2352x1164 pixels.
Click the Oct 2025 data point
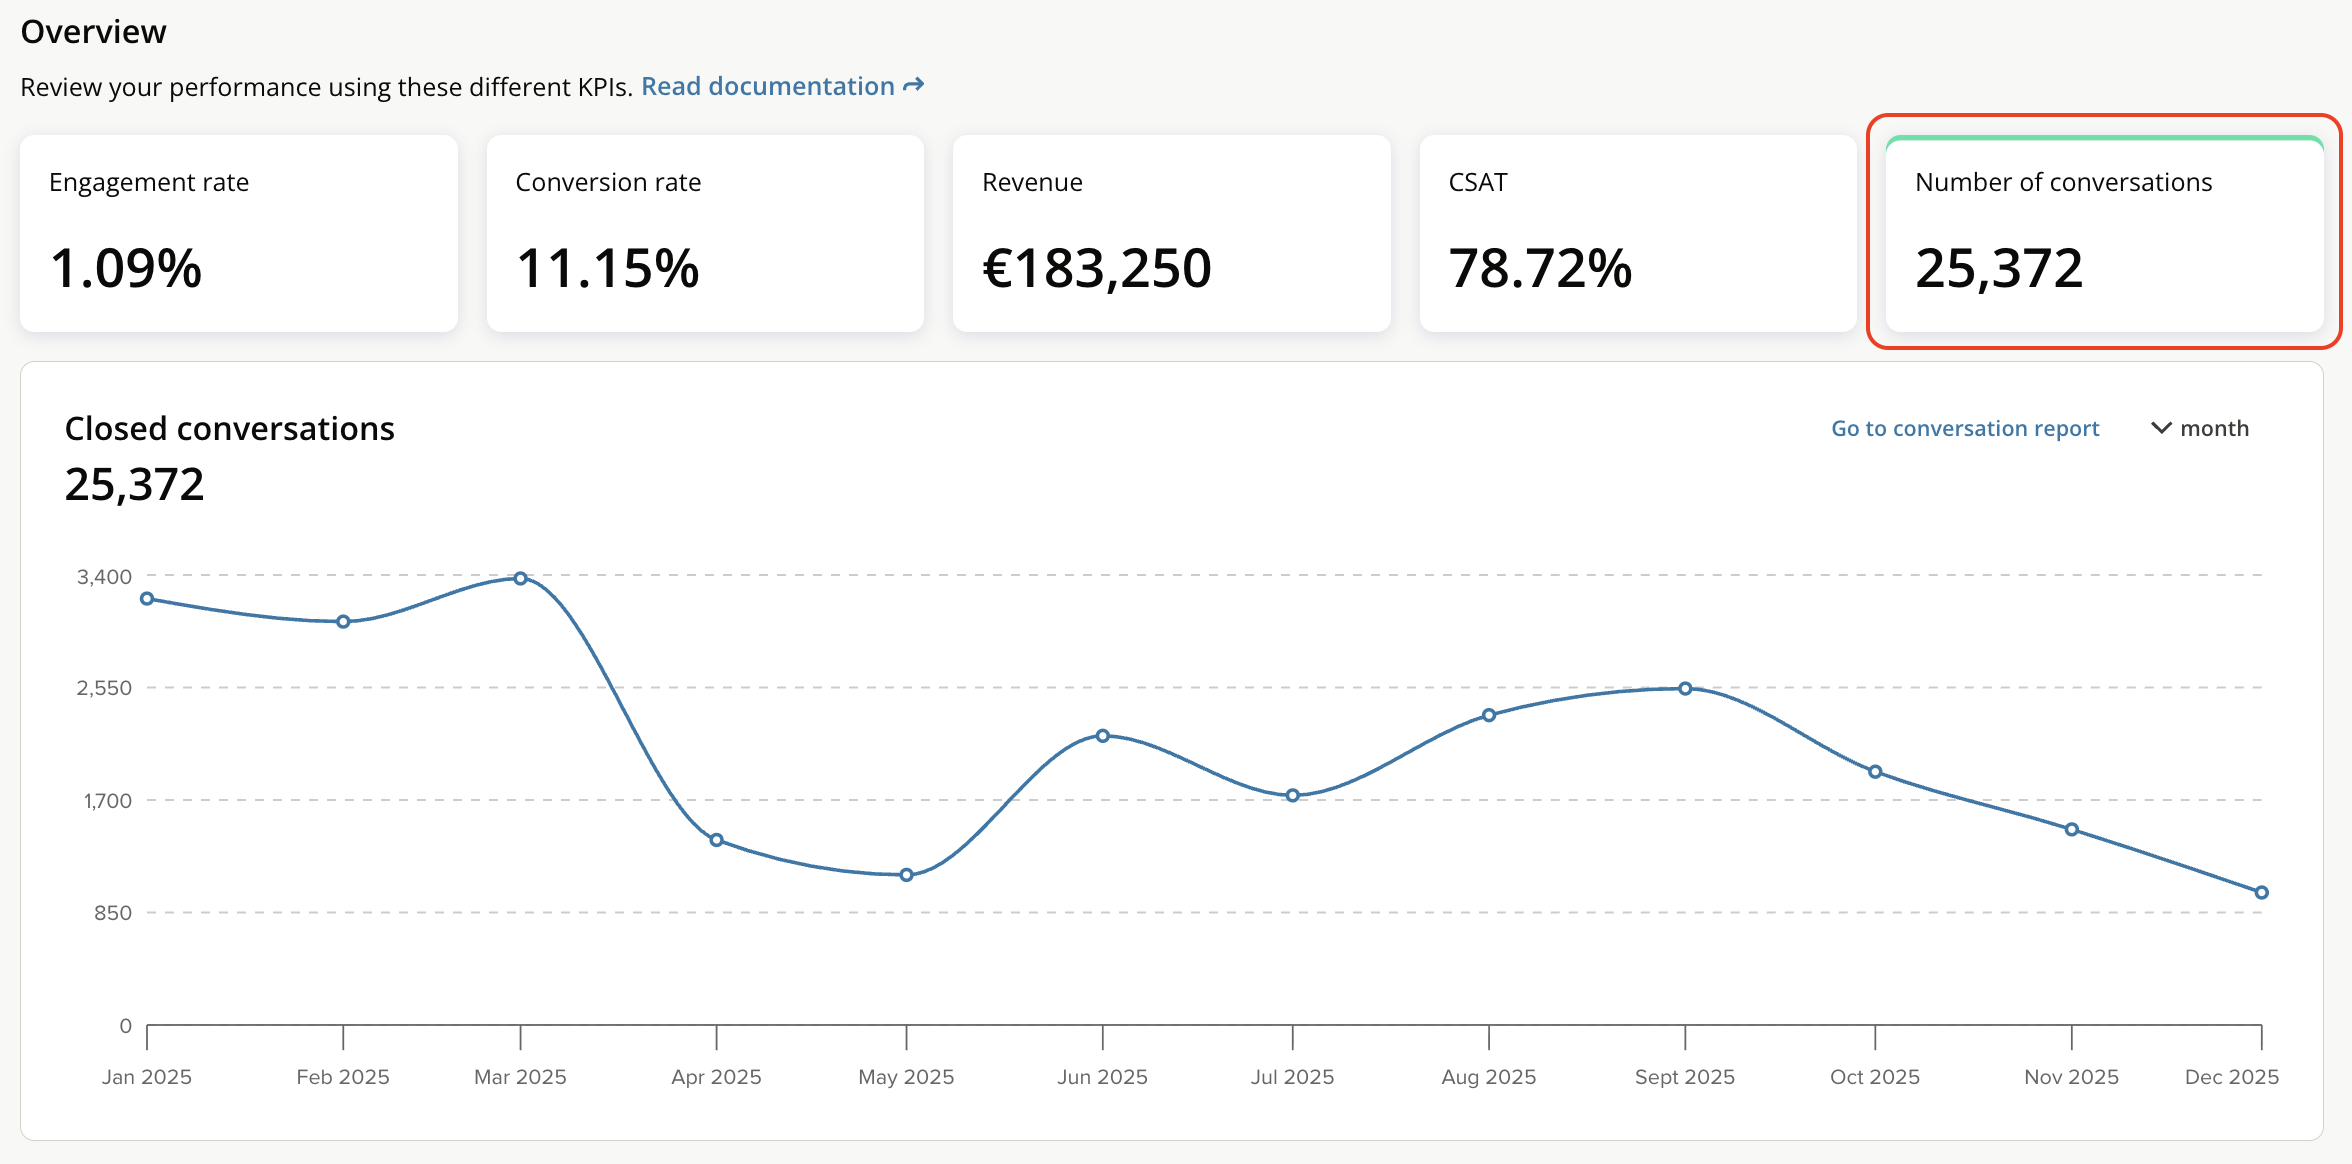click(x=1875, y=772)
